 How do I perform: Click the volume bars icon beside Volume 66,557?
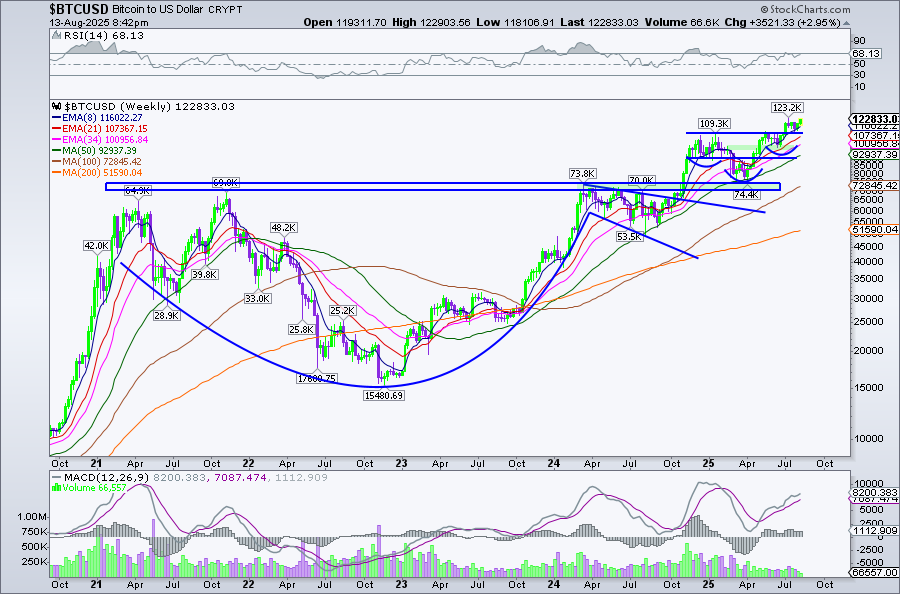click(x=56, y=487)
